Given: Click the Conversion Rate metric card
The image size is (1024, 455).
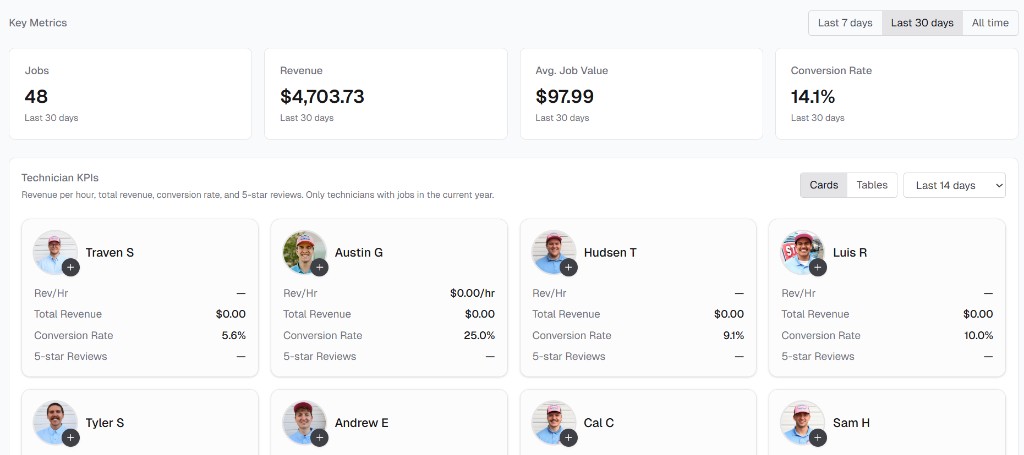Looking at the screenshot, I should (897, 95).
